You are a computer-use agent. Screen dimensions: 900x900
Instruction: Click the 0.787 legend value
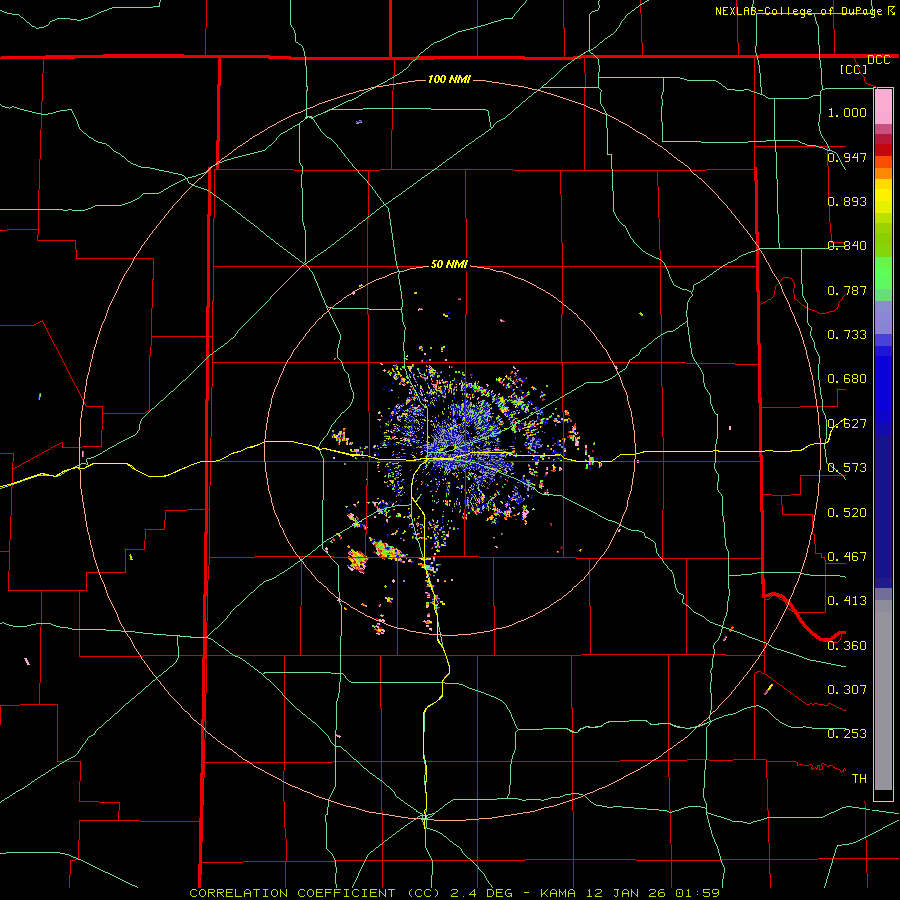coord(847,290)
